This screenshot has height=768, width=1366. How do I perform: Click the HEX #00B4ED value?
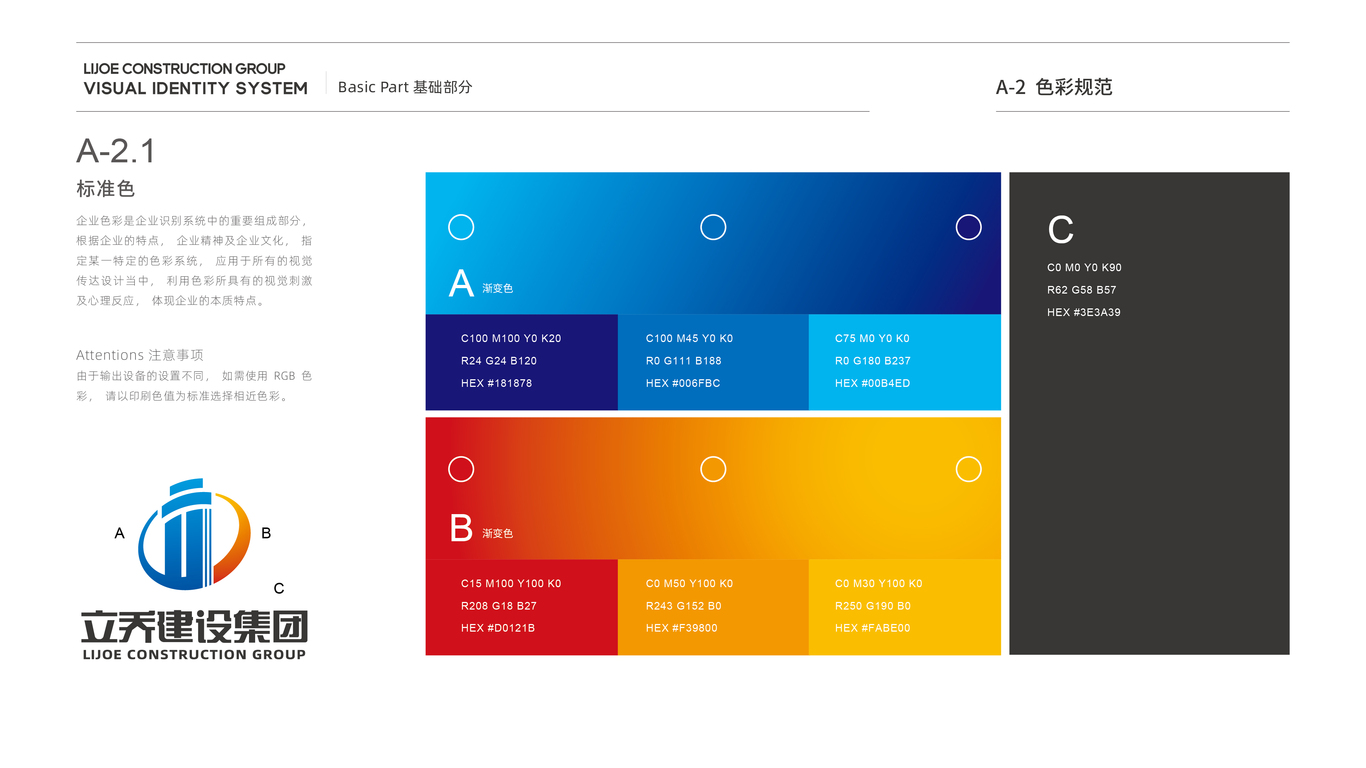(873, 383)
